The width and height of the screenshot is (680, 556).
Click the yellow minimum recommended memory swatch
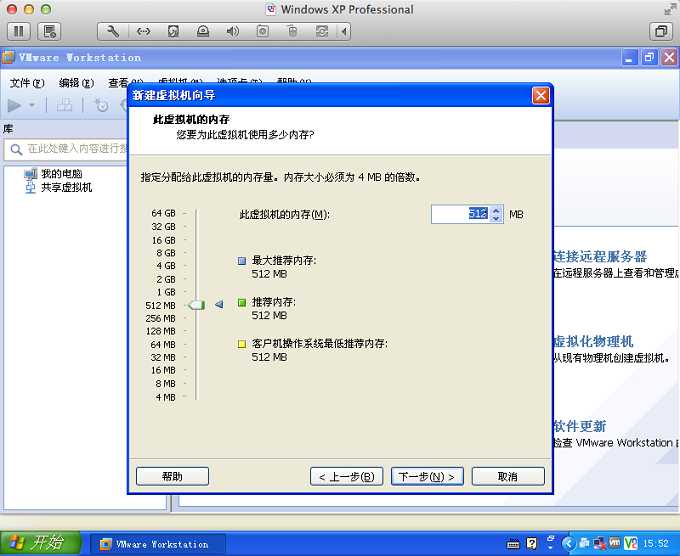(x=242, y=344)
